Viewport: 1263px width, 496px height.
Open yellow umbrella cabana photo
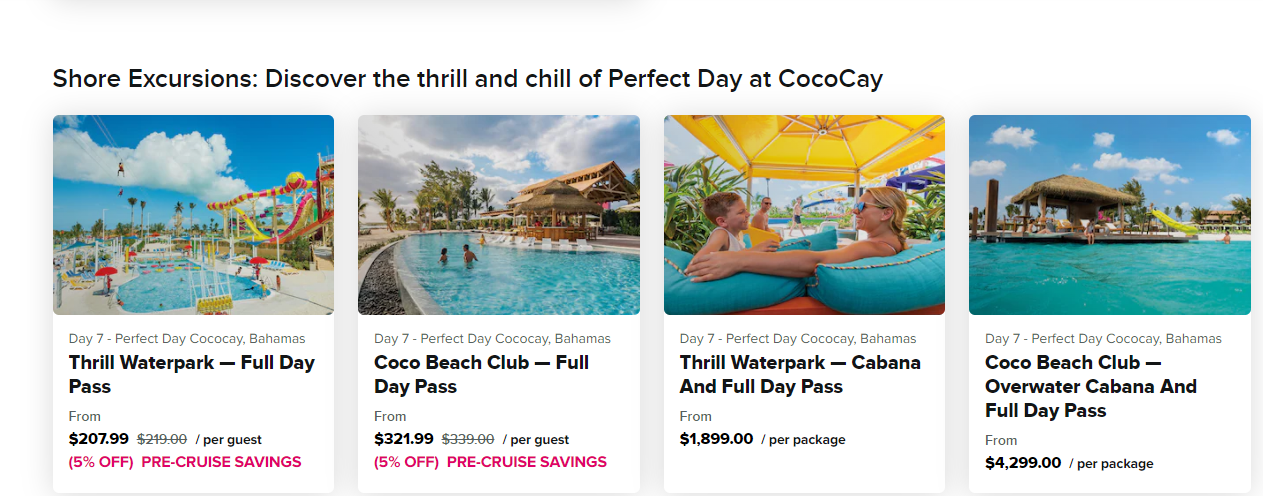pos(804,215)
